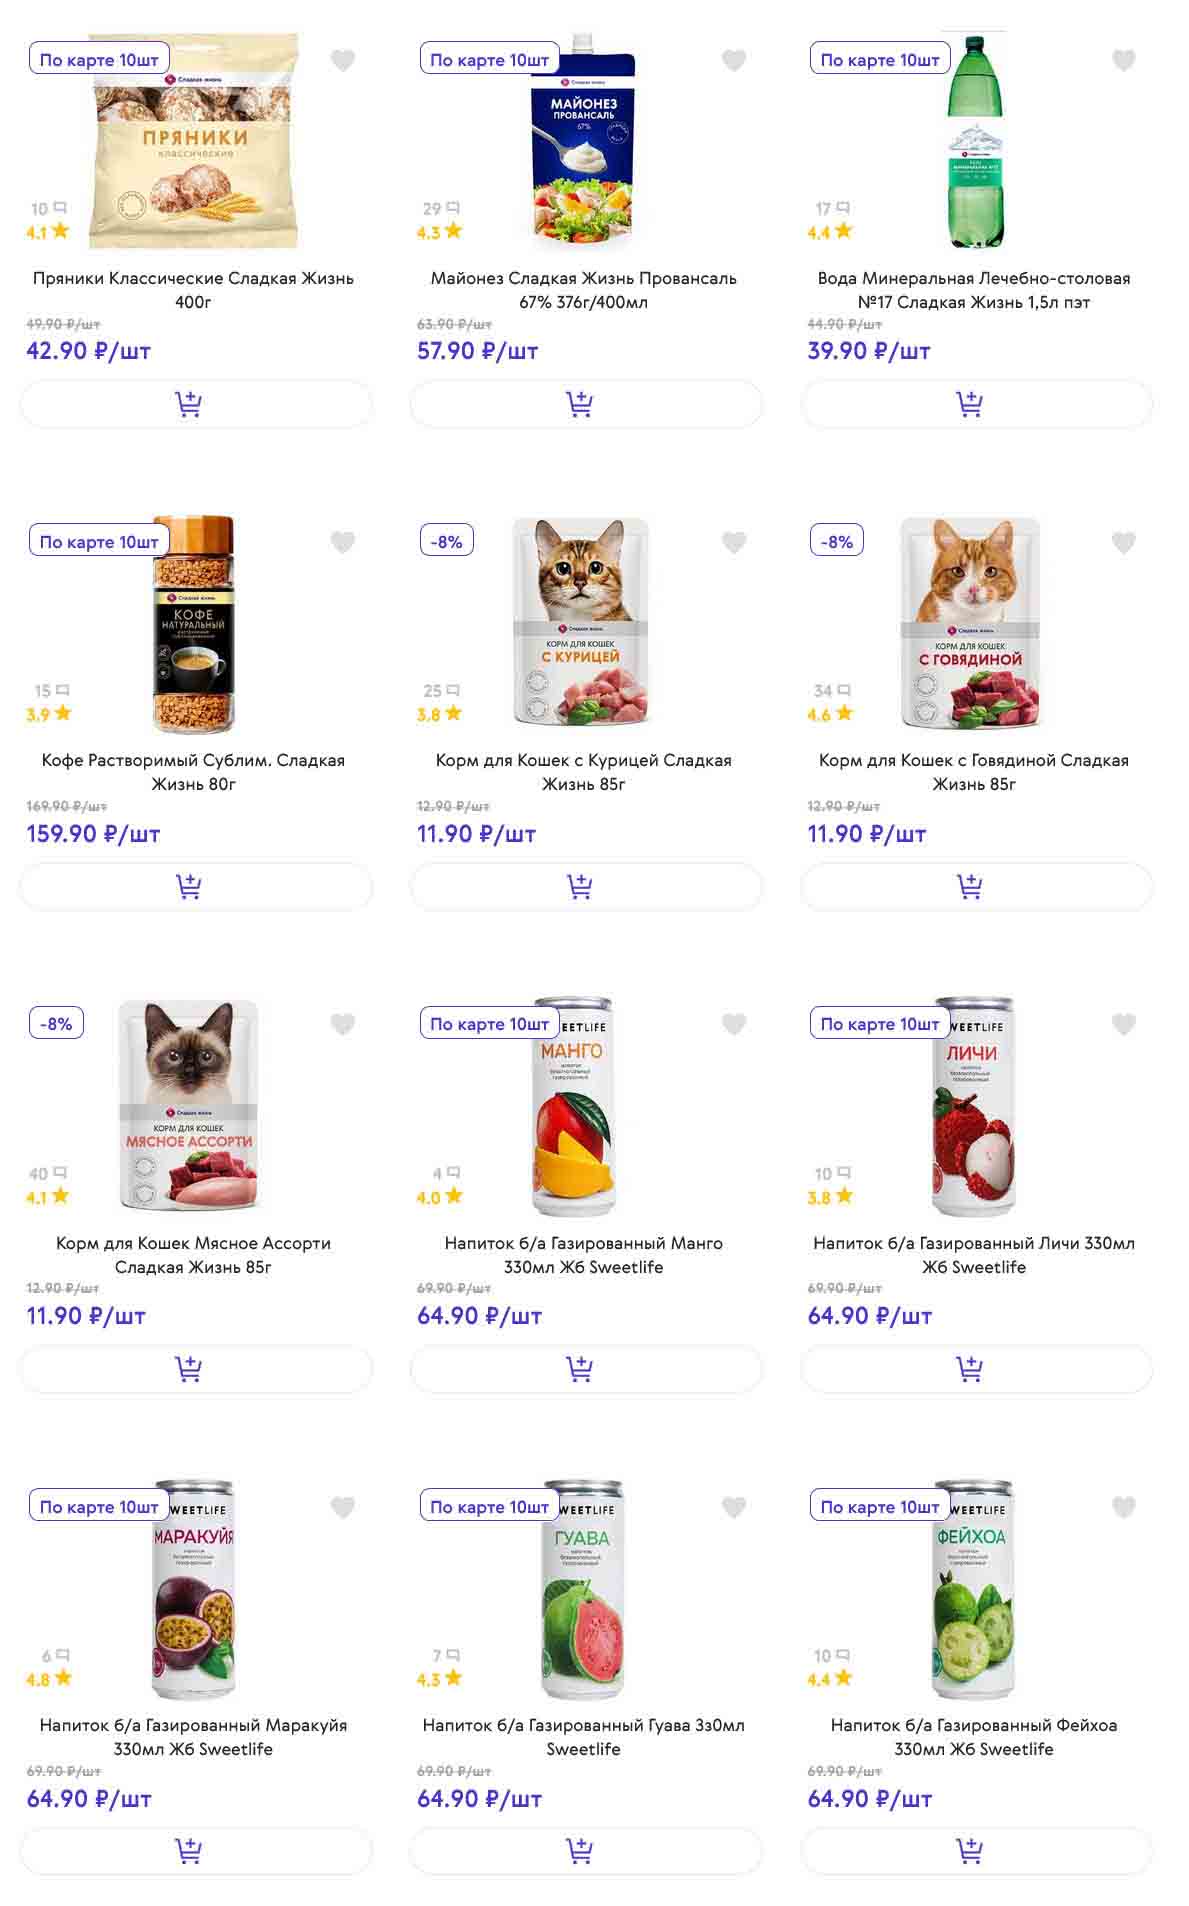The width and height of the screenshot is (1189, 1906).
Task: Open the Мясное Ассорти cat food image
Action: (x=190, y=1105)
